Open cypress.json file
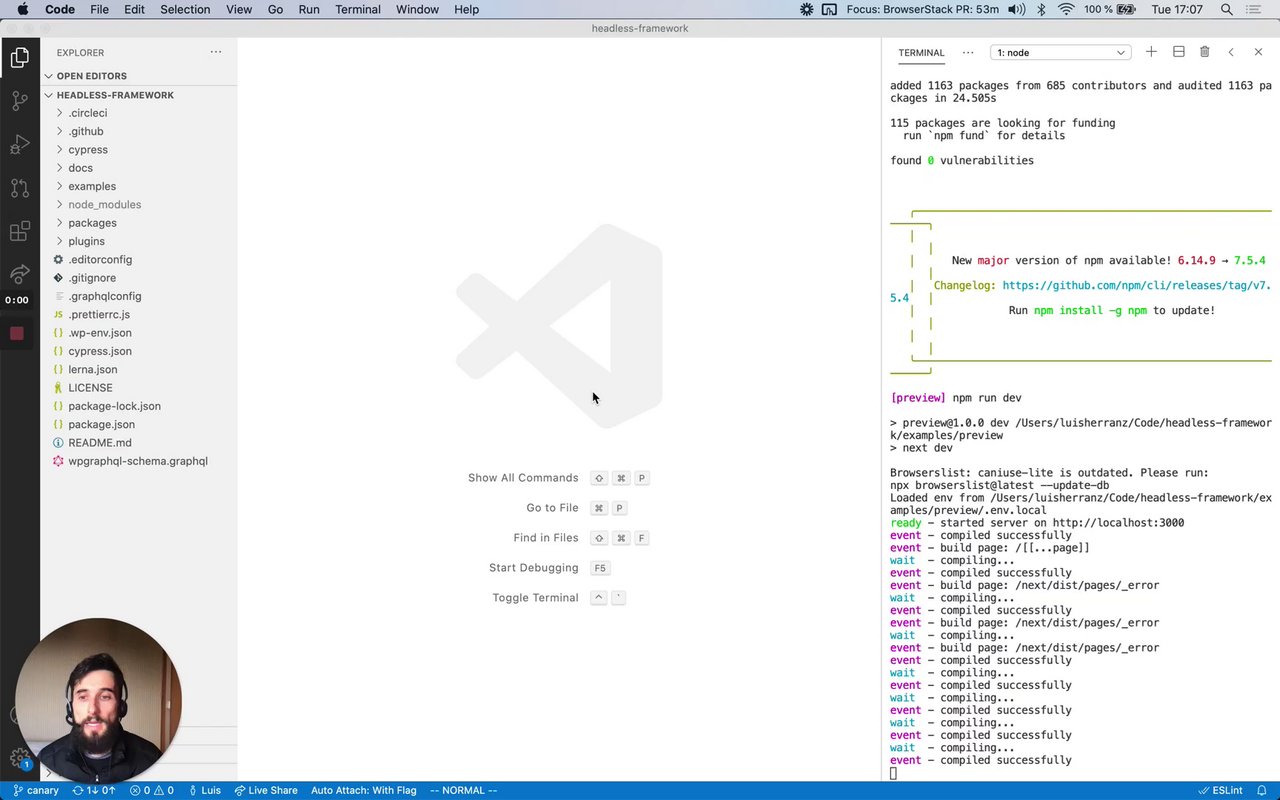 point(138,351)
